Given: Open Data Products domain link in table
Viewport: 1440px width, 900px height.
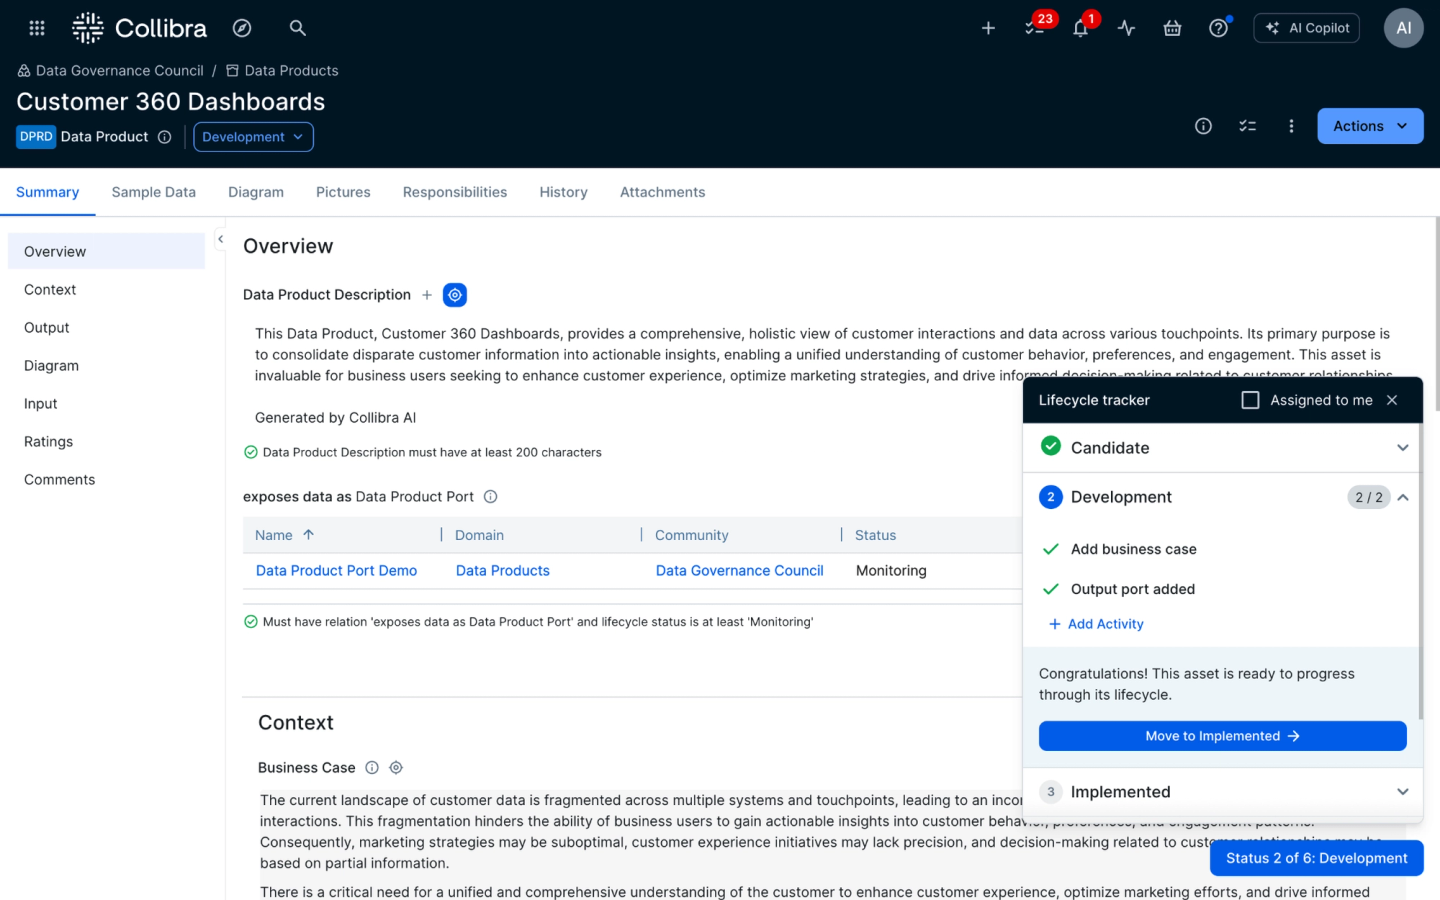Looking at the screenshot, I should coord(503,570).
